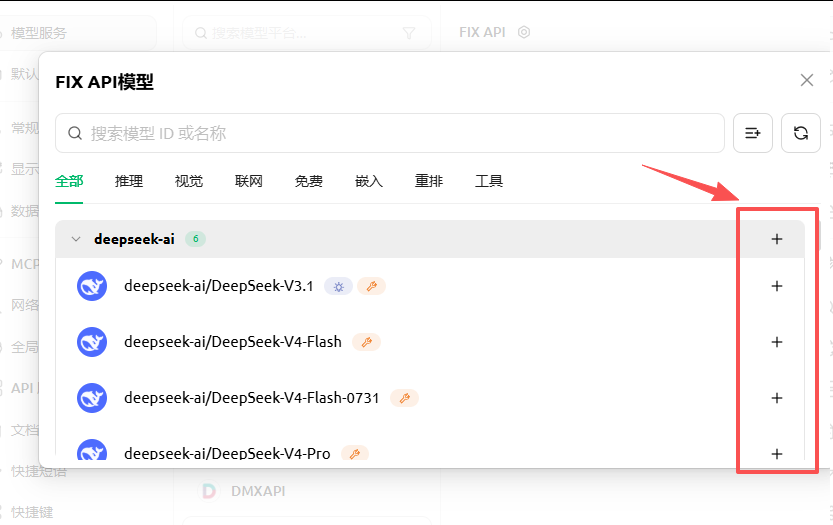Screen dimensions: 833x525
Task: Click the refresh model list icon
Action: (x=801, y=133)
